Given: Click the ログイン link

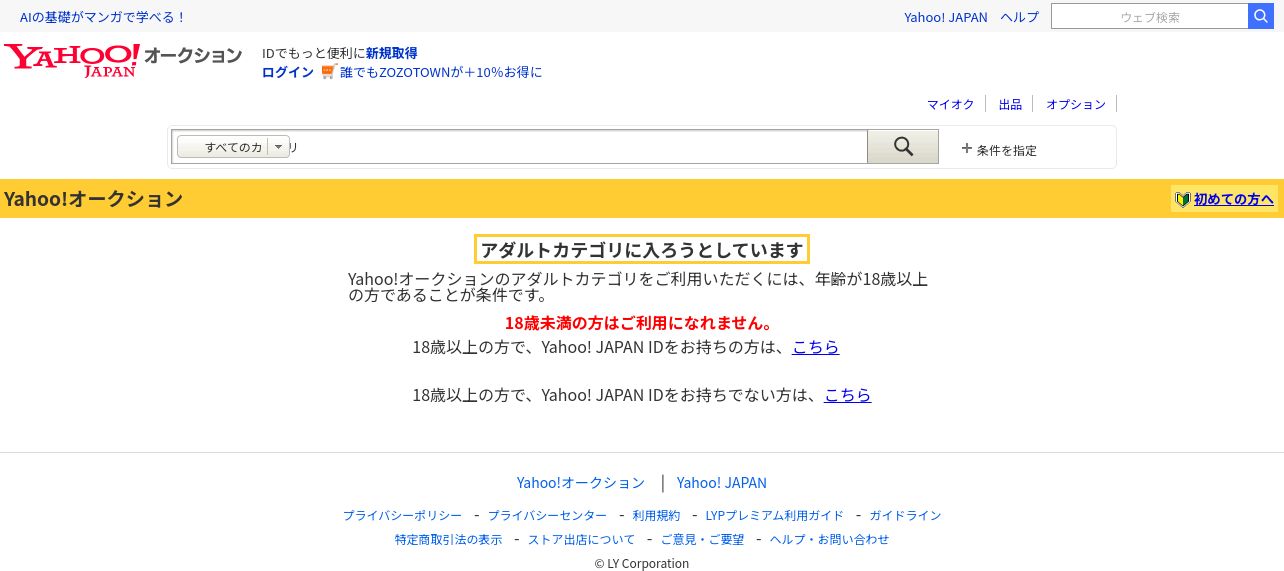Looking at the screenshot, I should pyautogui.click(x=288, y=72).
